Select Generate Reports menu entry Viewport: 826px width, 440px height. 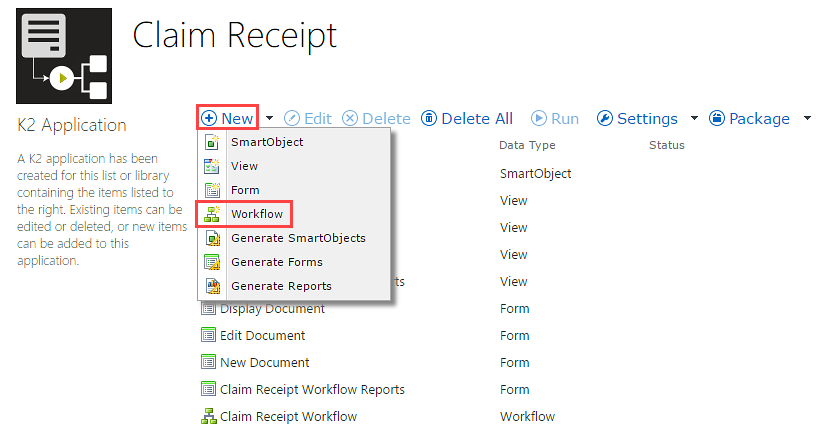coord(281,286)
